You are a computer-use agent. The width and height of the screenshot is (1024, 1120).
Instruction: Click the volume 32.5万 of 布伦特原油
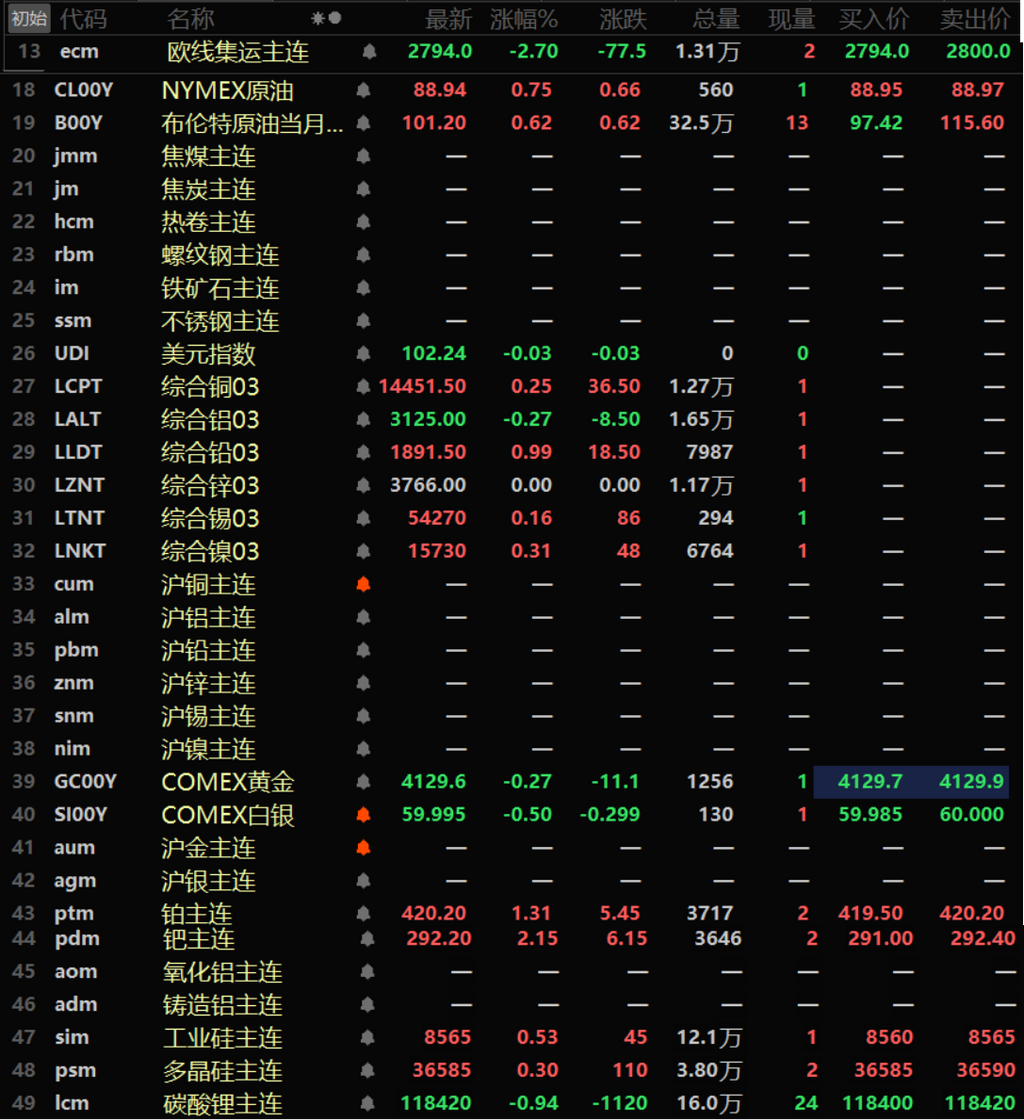(701, 124)
